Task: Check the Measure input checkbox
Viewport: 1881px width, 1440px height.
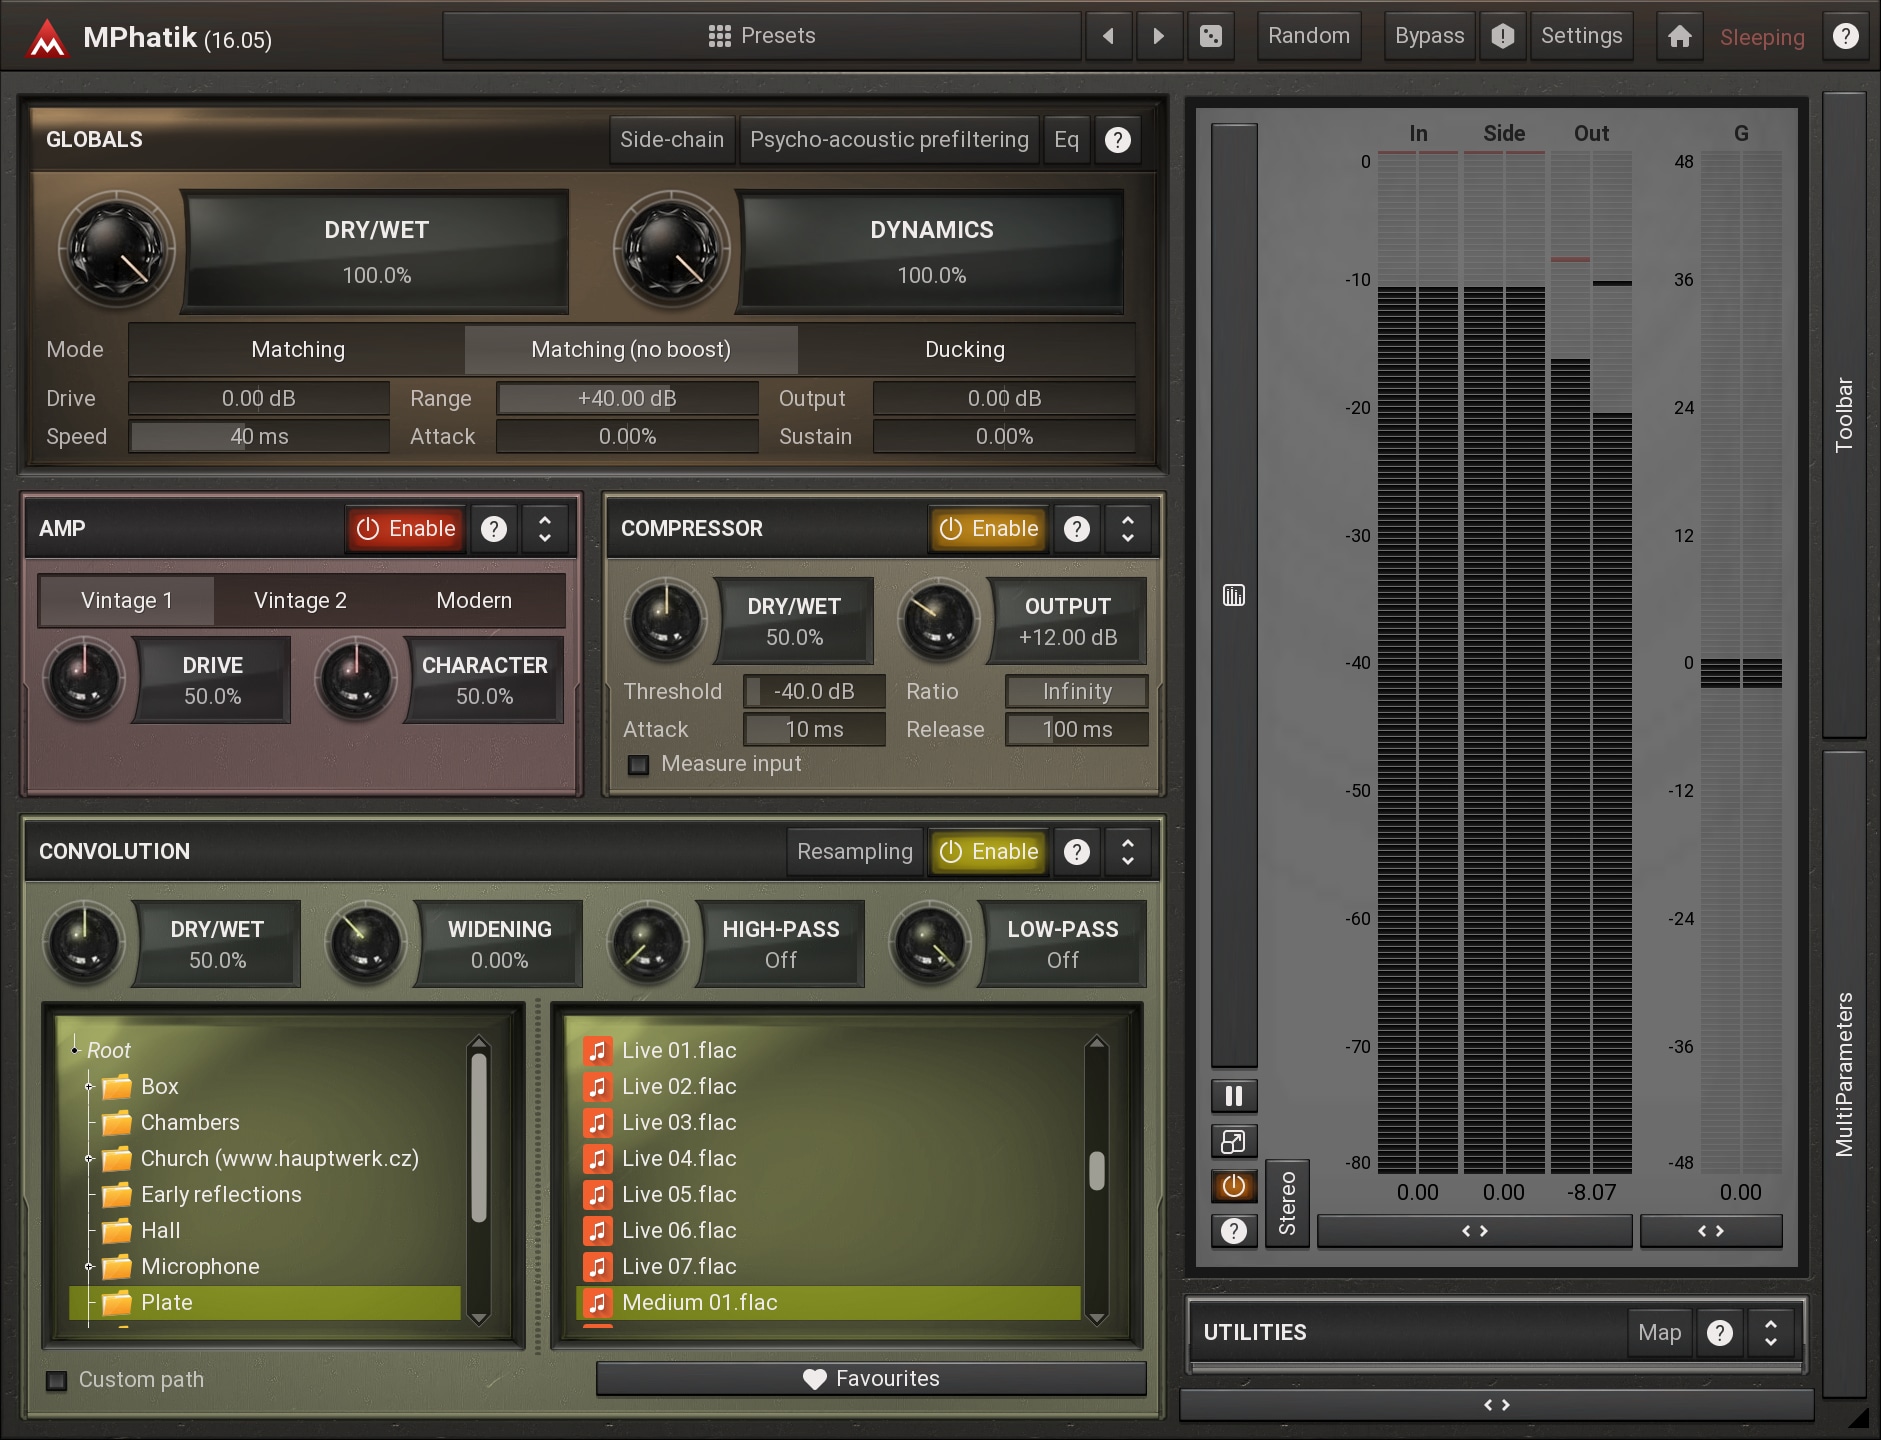Action: 638,765
